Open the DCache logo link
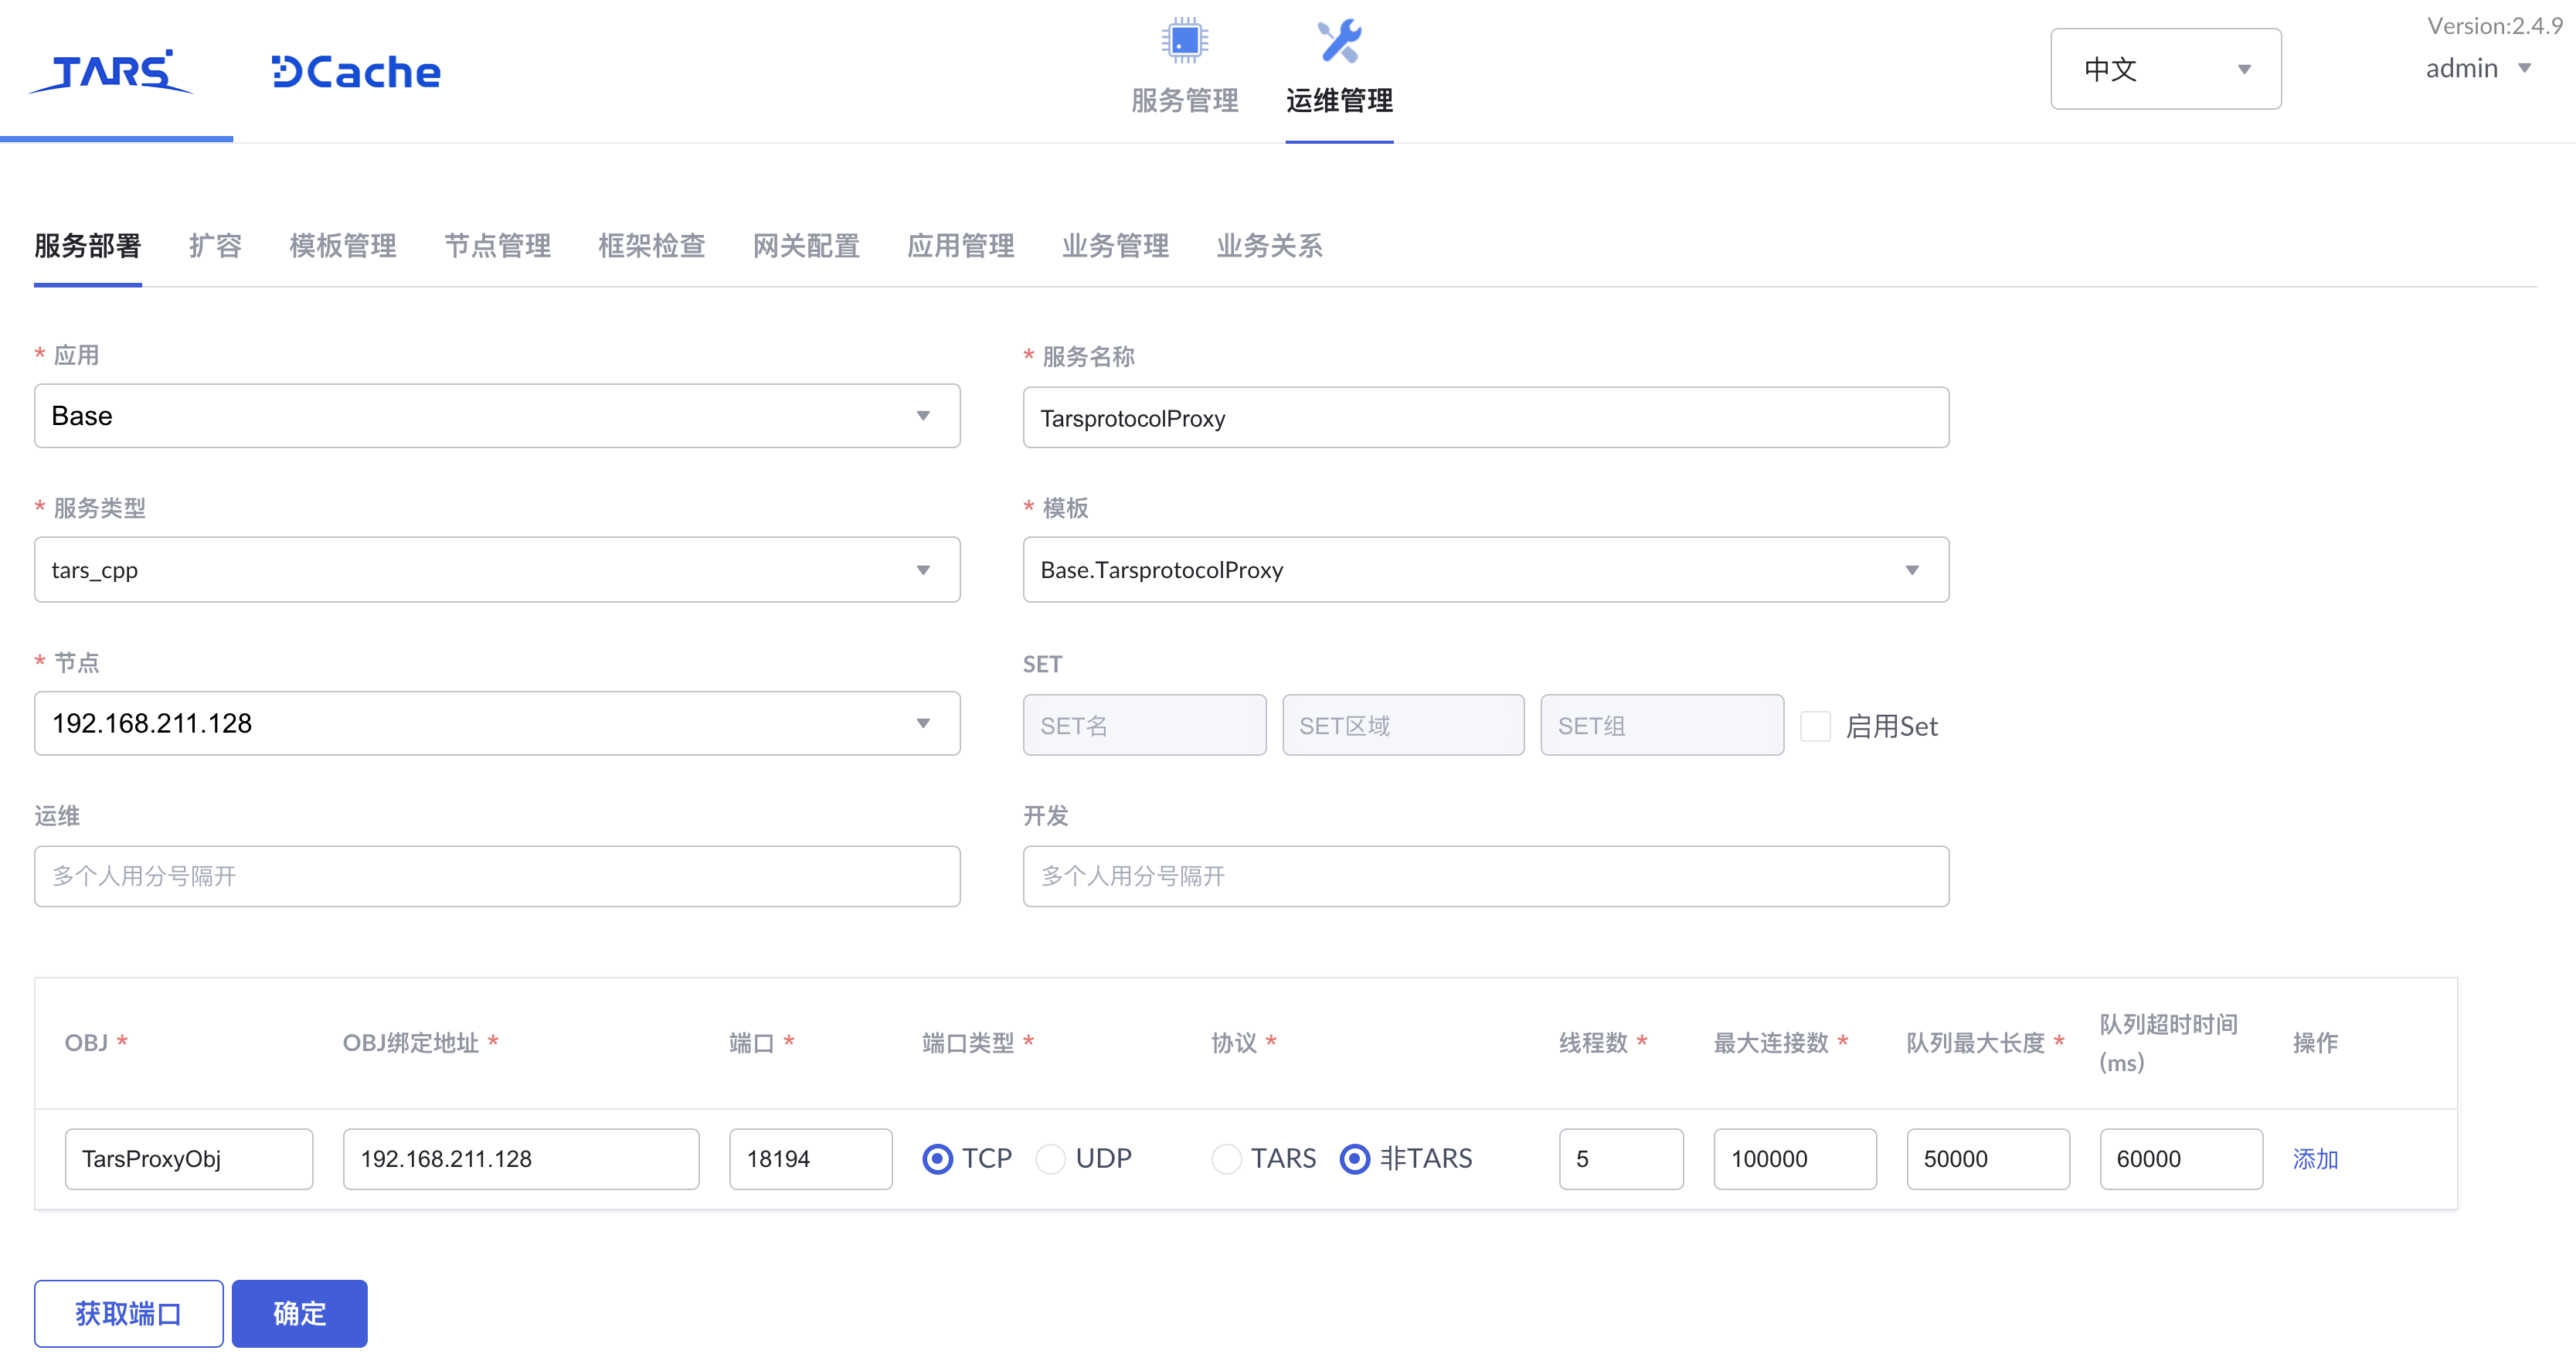The width and height of the screenshot is (2576, 1371). [356, 72]
